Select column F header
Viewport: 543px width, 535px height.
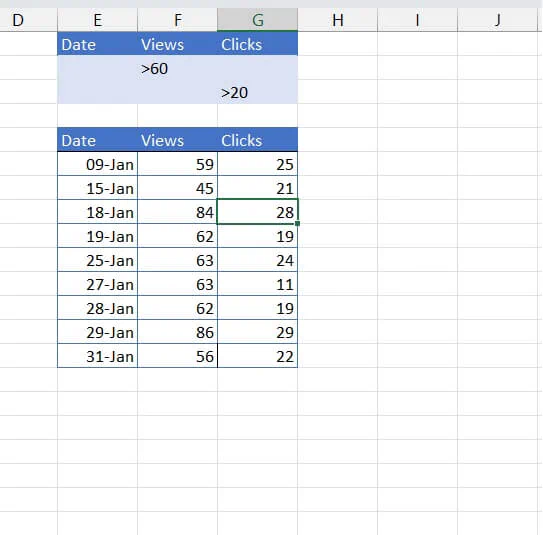pos(177,20)
